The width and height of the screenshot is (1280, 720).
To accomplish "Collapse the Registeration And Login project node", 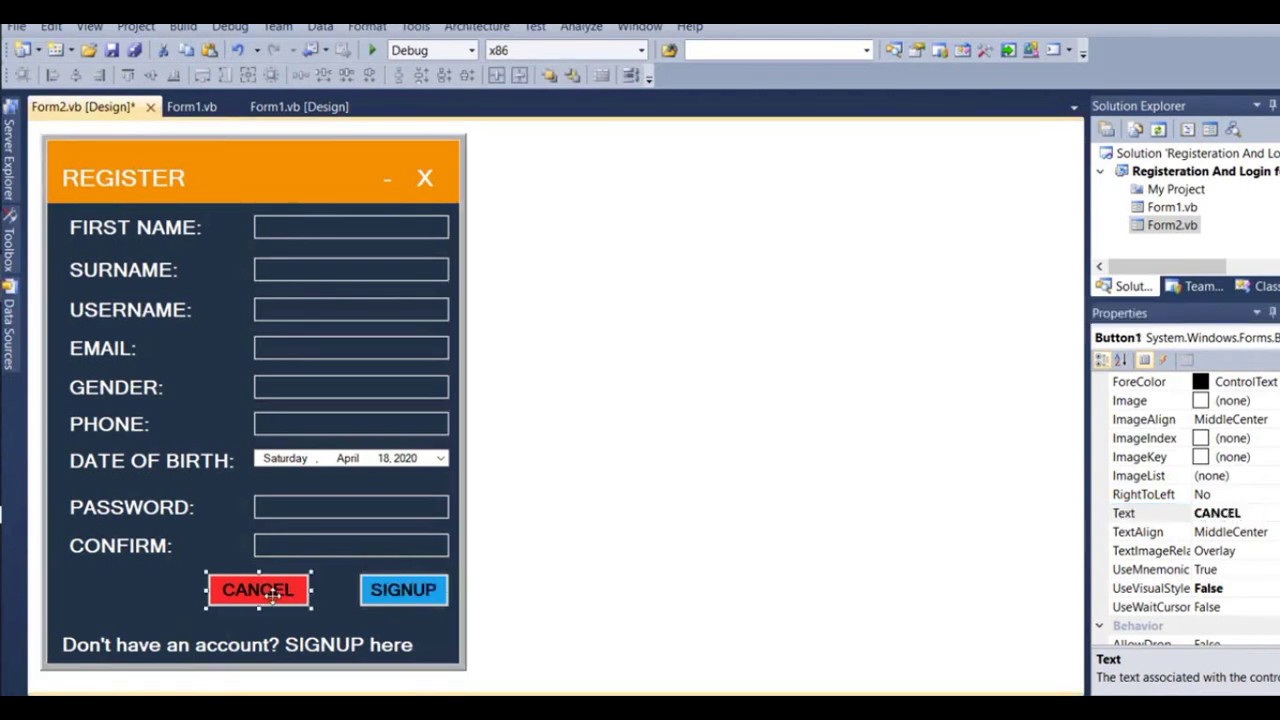I will [1100, 171].
